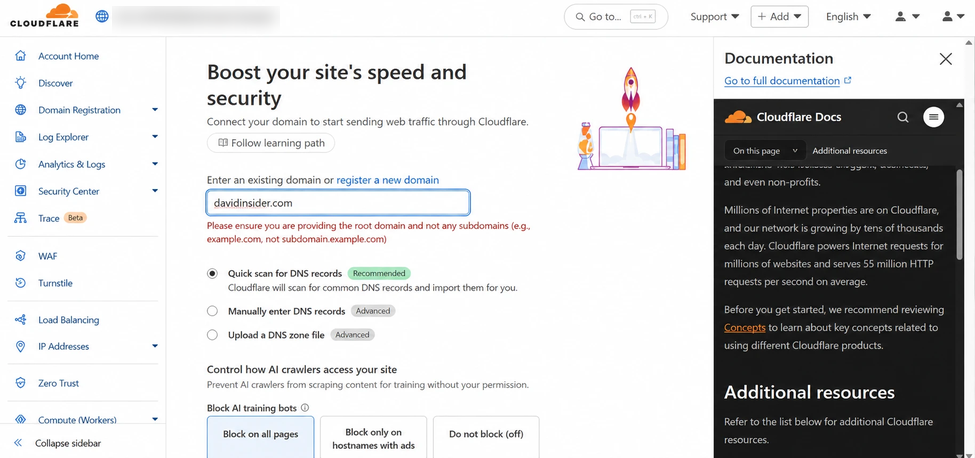Open WAF in sidebar
This screenshot has width=975, height=458.
coord(47,256)
